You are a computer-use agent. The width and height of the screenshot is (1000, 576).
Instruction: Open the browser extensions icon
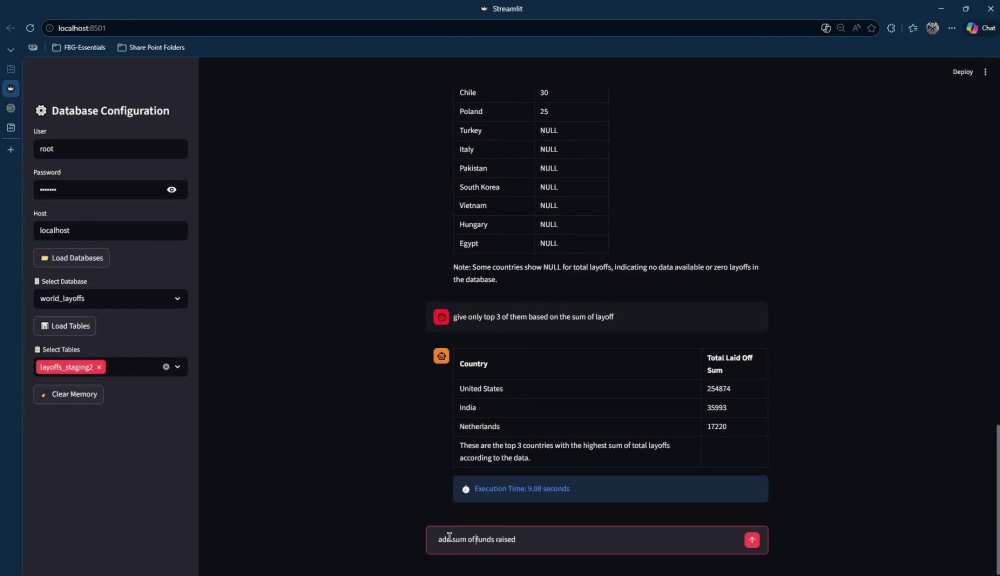(892, 28)
